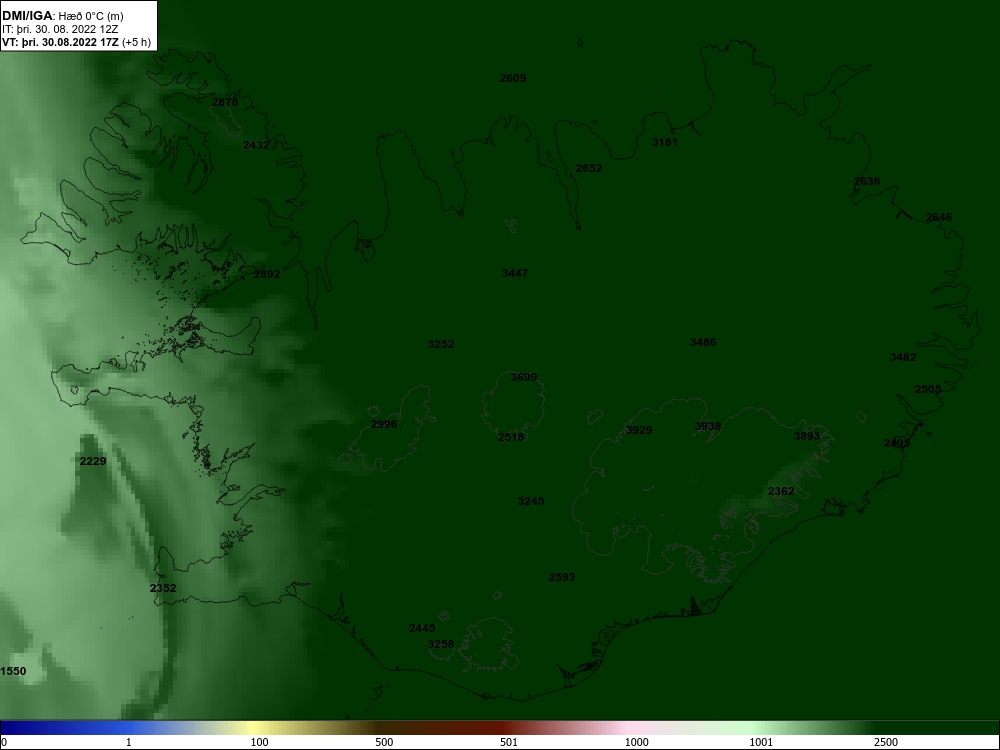Click the color scale label 1001
The image size is (1000, 750).
(761, 742)
